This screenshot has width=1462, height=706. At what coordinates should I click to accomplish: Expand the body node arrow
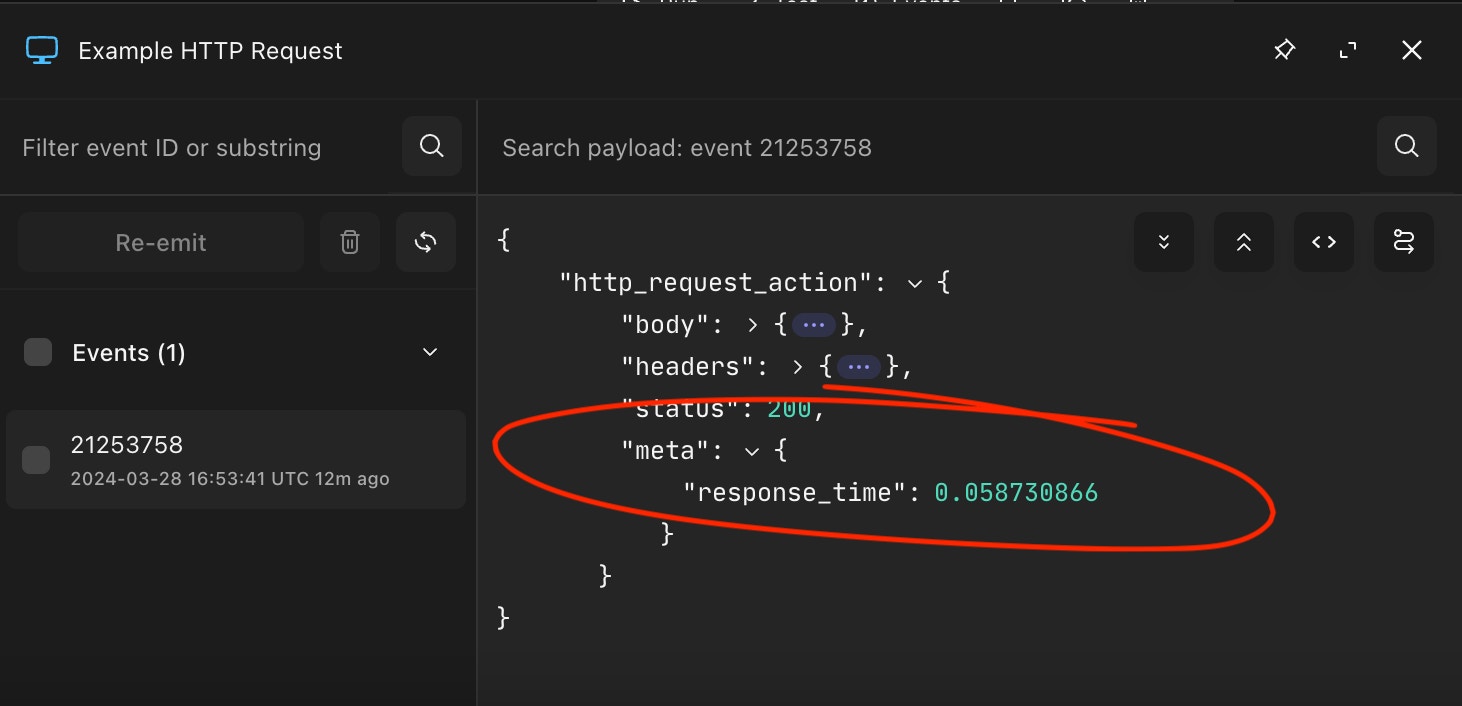coord(753,325)
